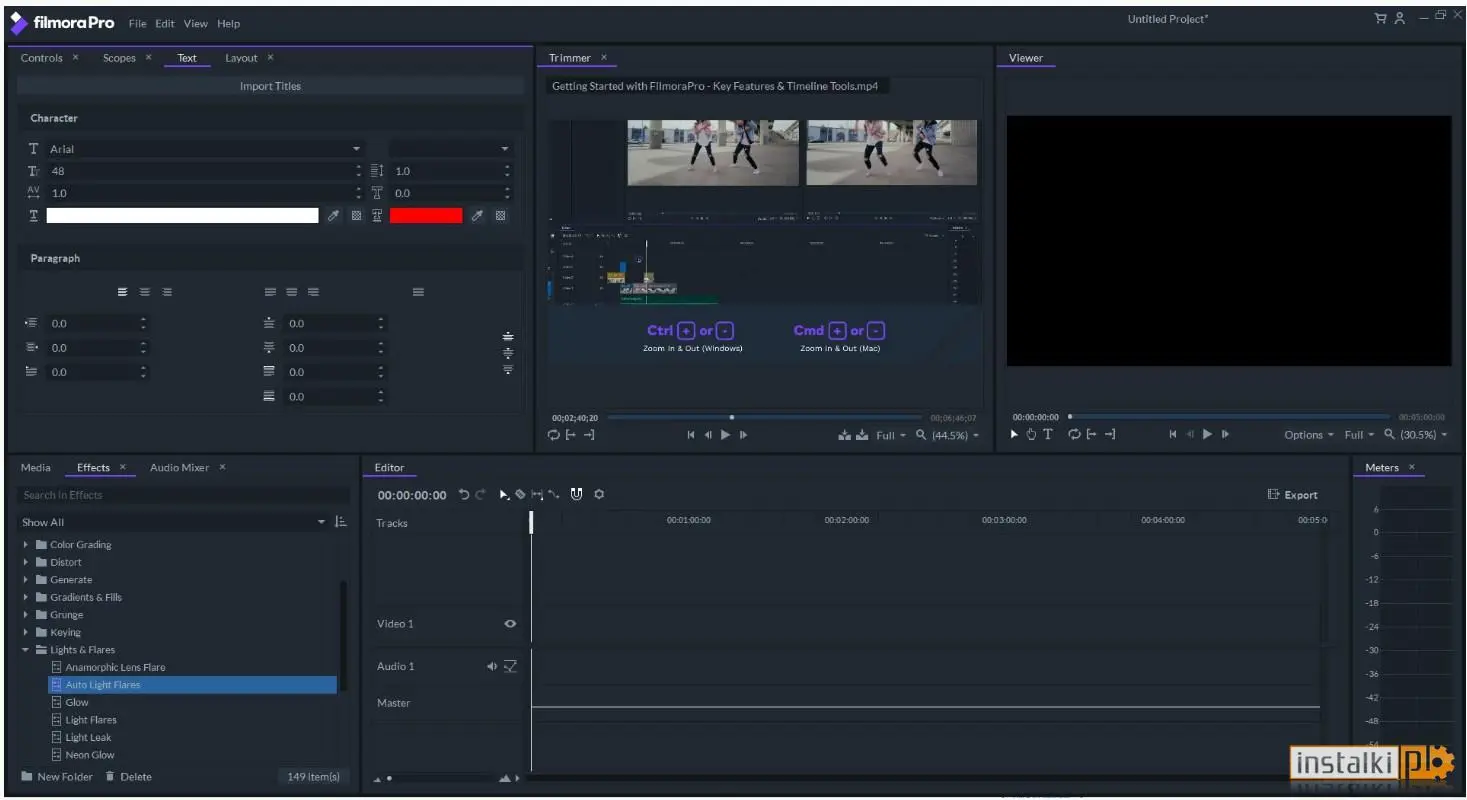
Task: Switch to the Scopes tab
Action: pos(119,58)
